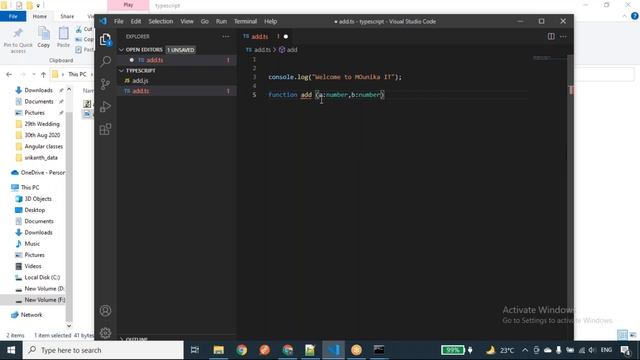640x360 pixels.
Task: Open the Extensions view
Action: pyautogui.click(x=105, y=129)
